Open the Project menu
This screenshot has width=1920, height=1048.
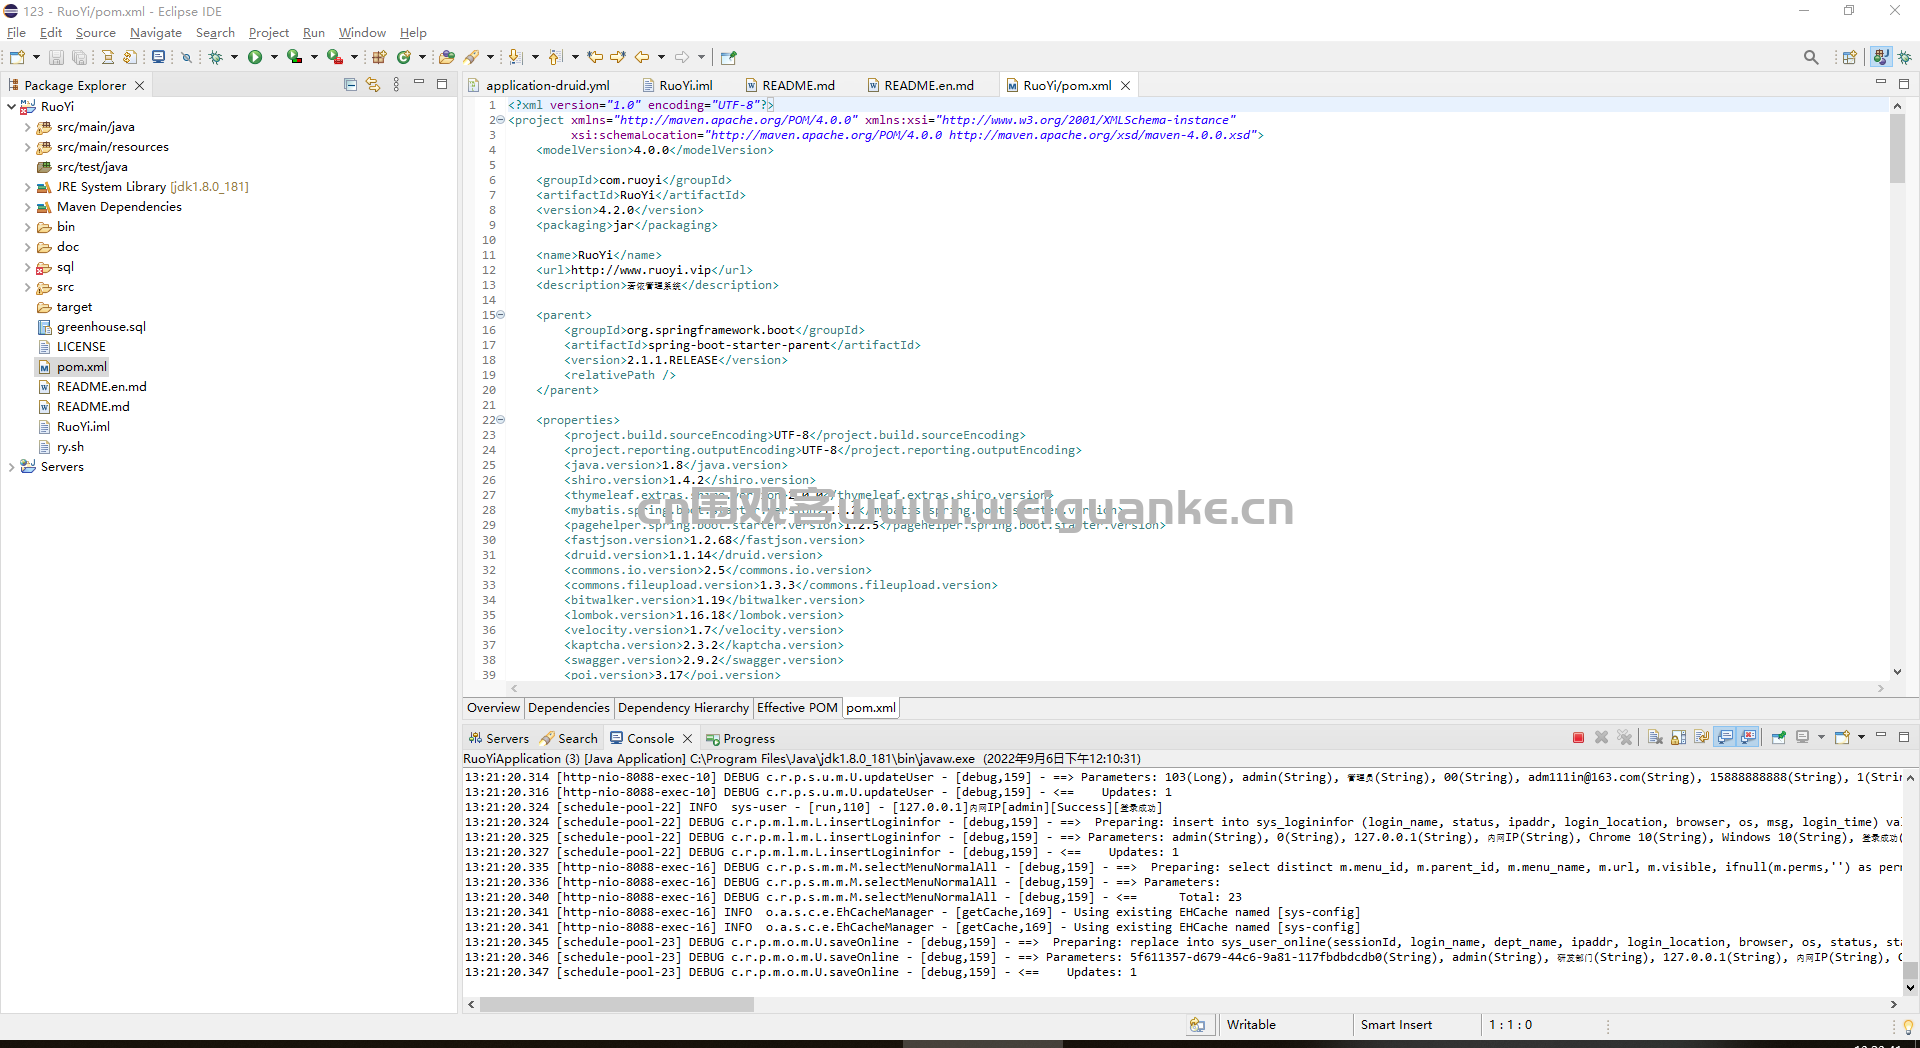[268, 33]
